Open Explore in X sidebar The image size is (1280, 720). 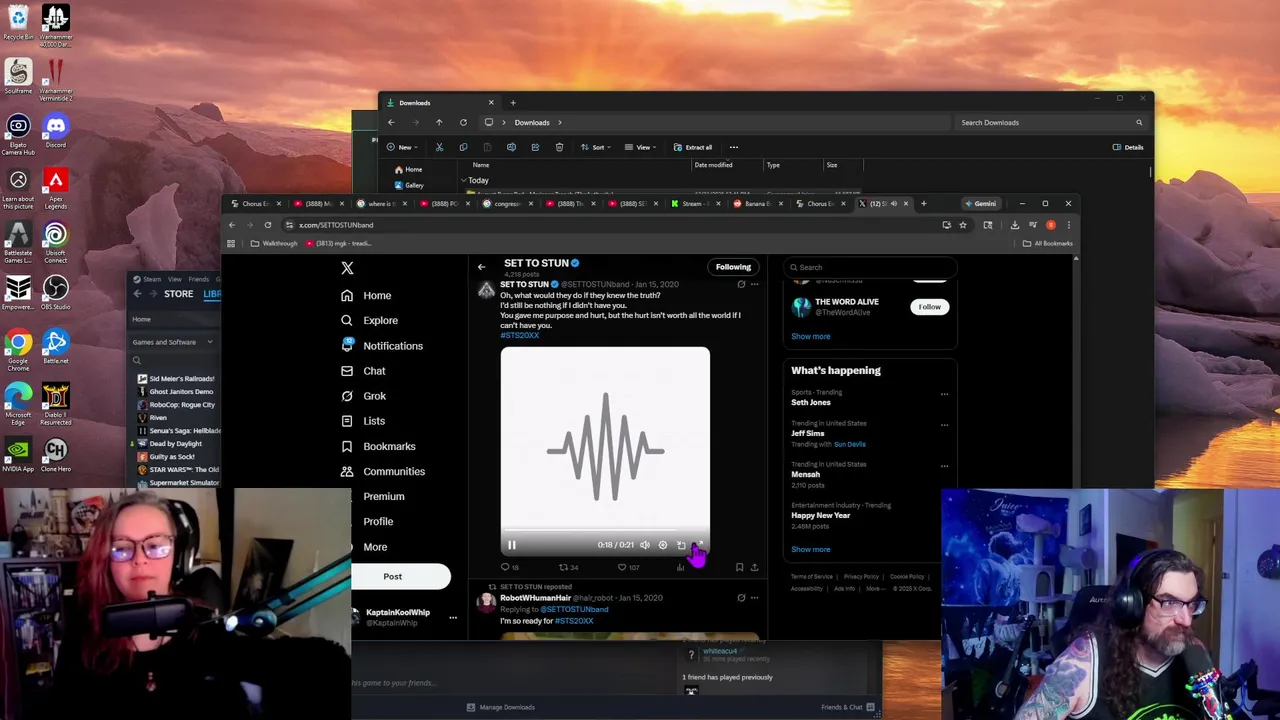point(369,321)
